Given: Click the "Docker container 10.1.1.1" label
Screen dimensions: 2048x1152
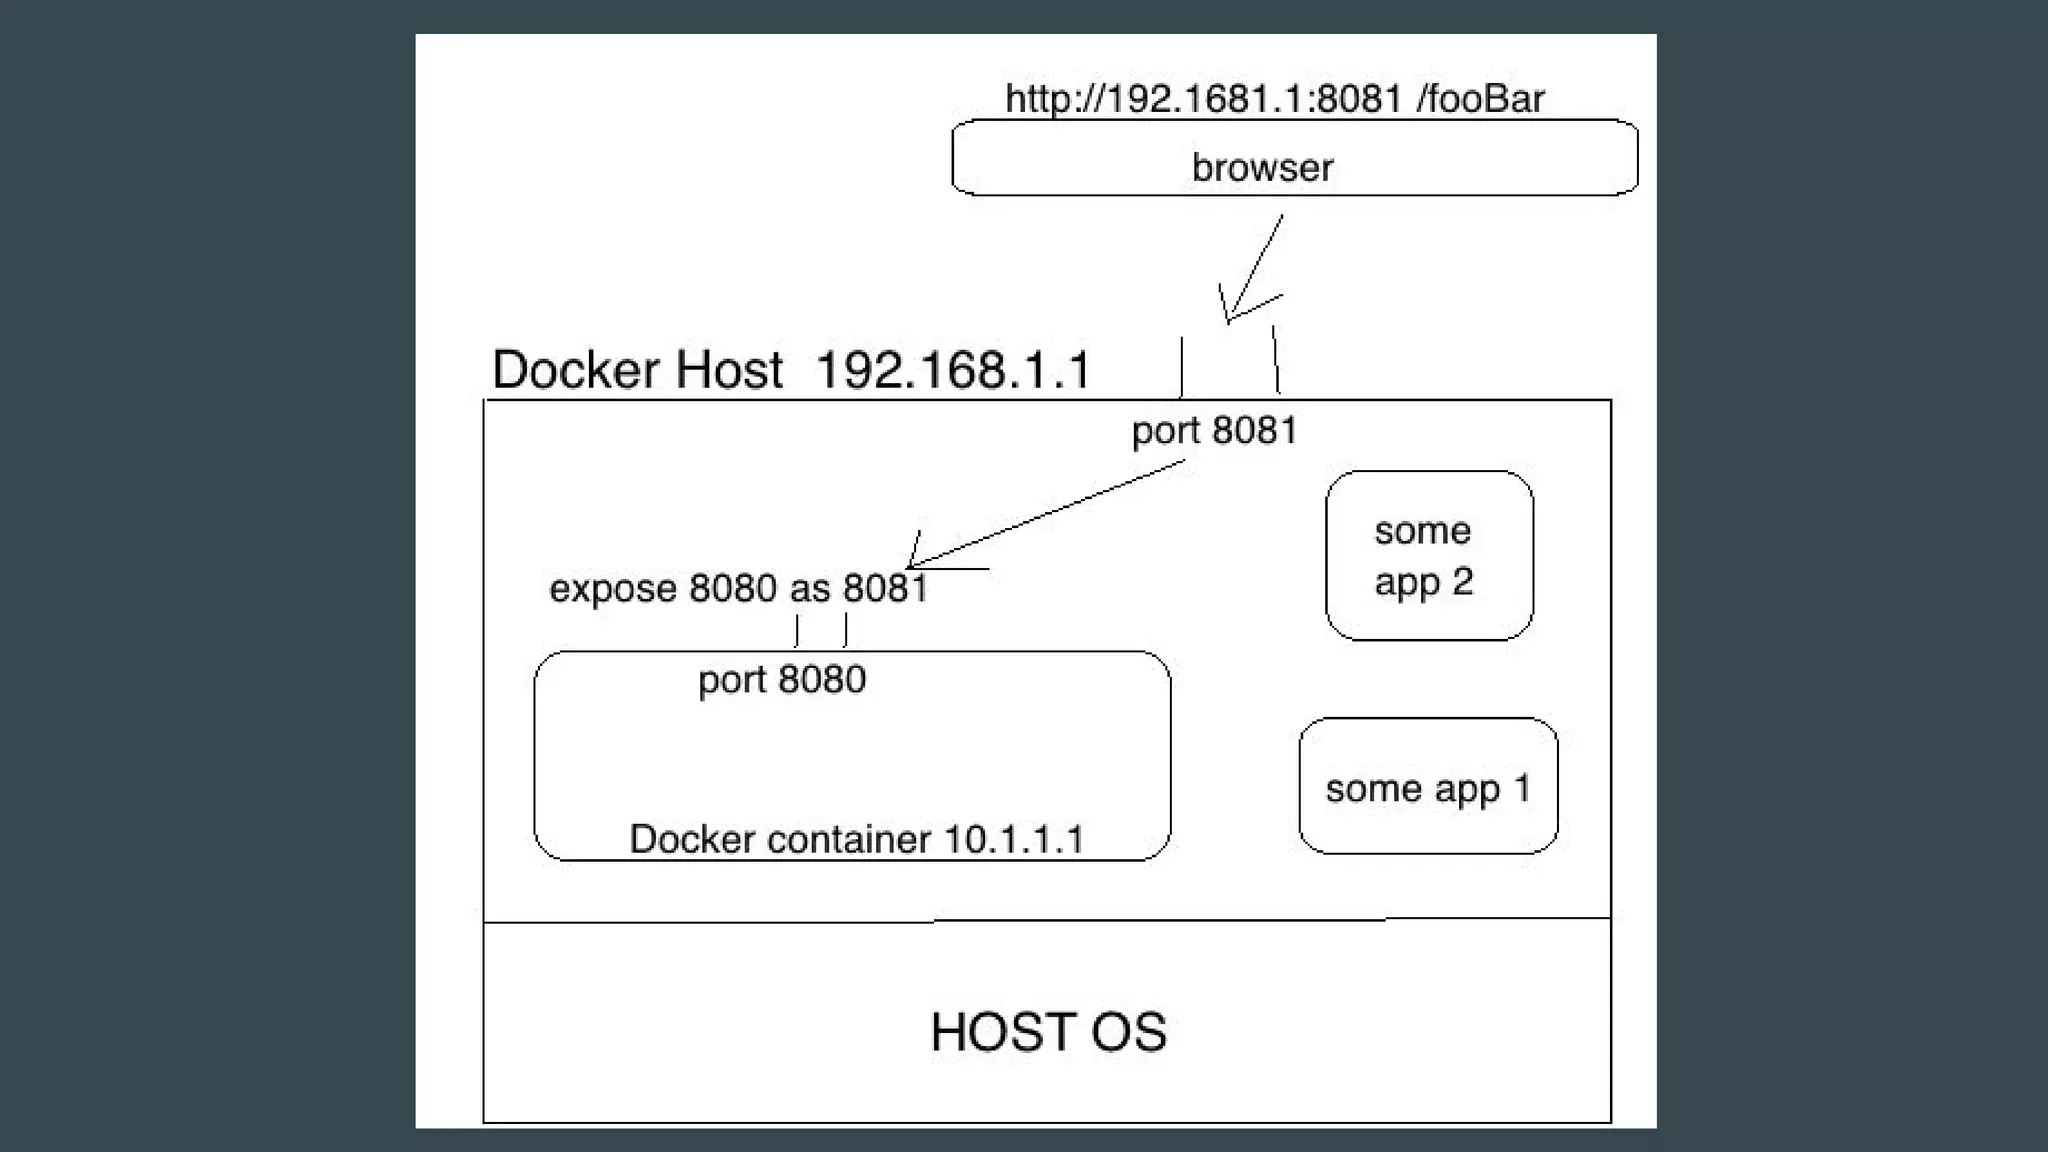Looking at the screenshot, I should coord(856,839).
